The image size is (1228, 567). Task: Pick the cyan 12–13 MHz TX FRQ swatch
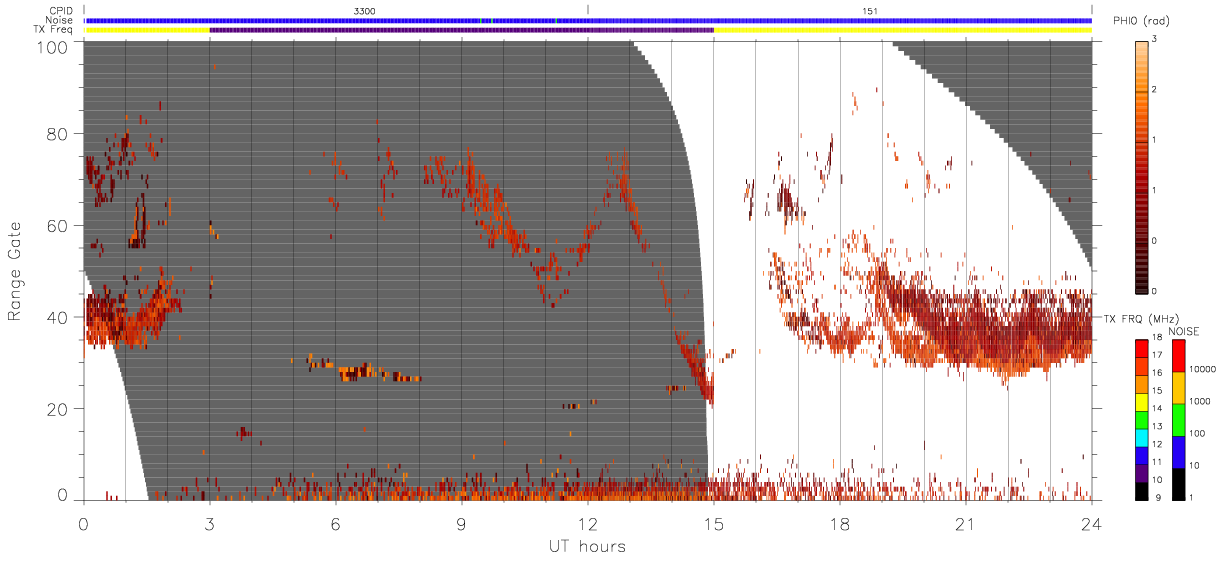tap(1141, 437)
